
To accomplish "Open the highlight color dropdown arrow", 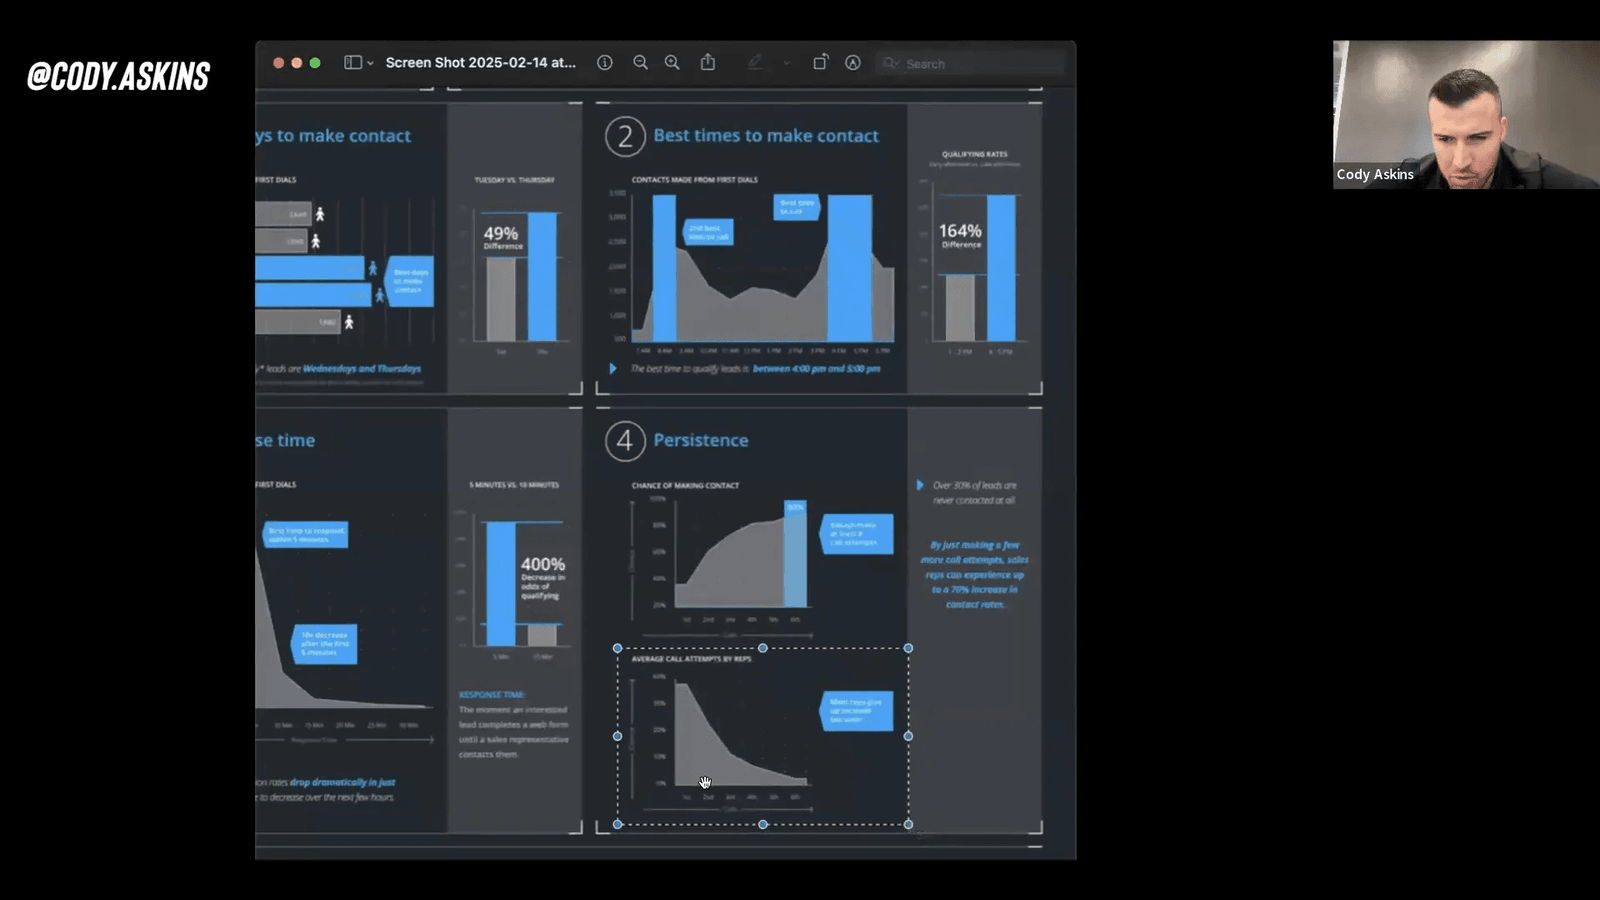I will coord(787,63).
